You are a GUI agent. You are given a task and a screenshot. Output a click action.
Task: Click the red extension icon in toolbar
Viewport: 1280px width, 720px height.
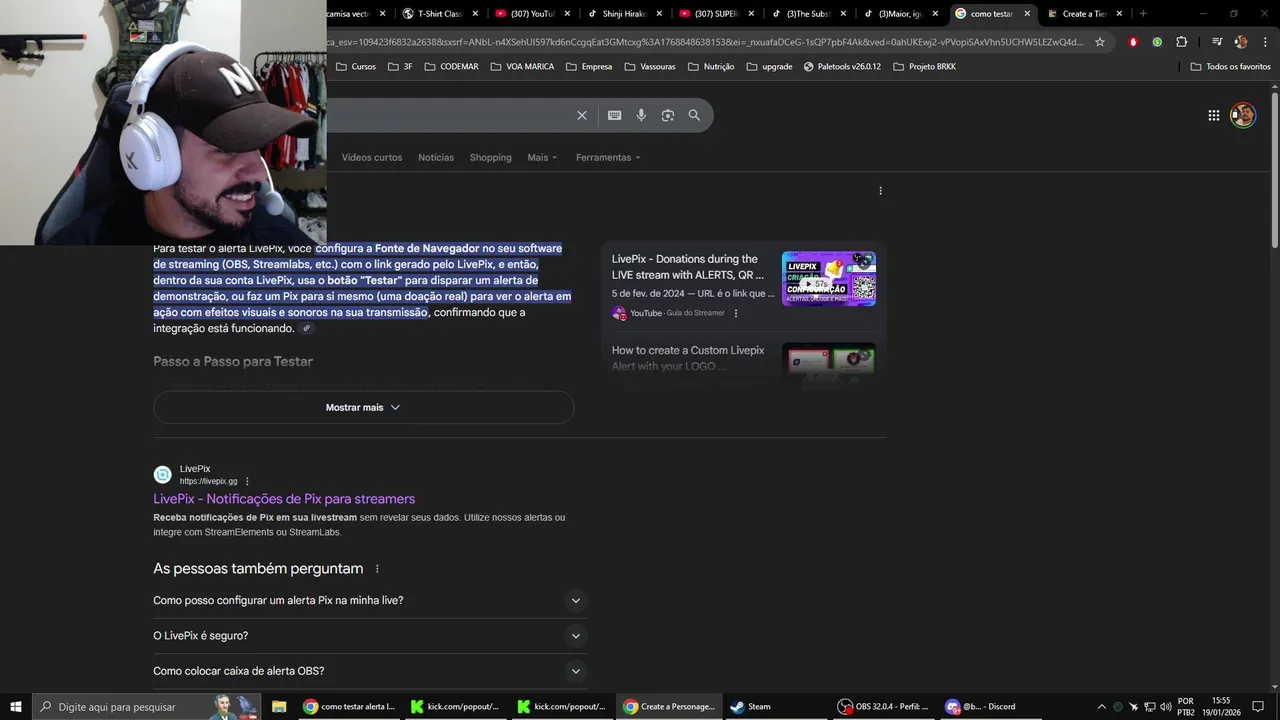click(1133, 42)
